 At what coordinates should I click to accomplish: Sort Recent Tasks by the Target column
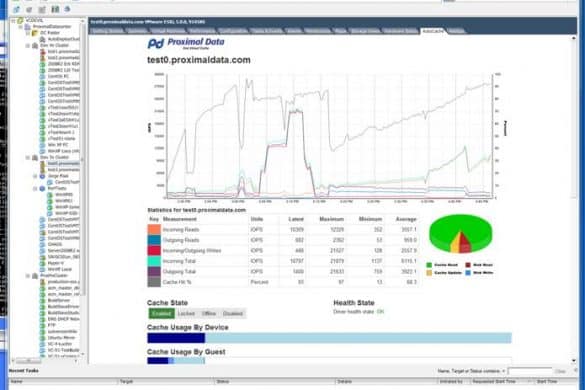[x=166, y=381]
